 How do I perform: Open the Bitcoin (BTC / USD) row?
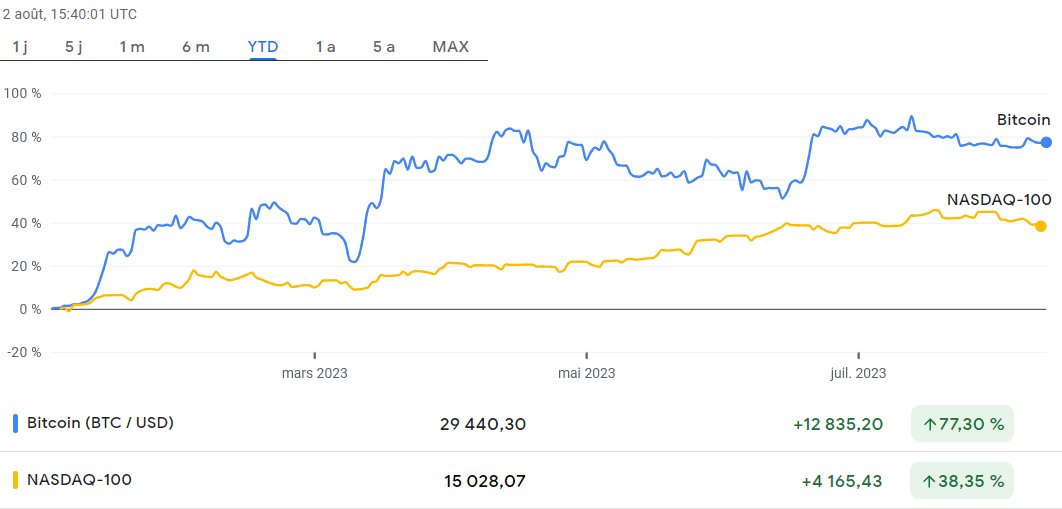click(100, 423)
